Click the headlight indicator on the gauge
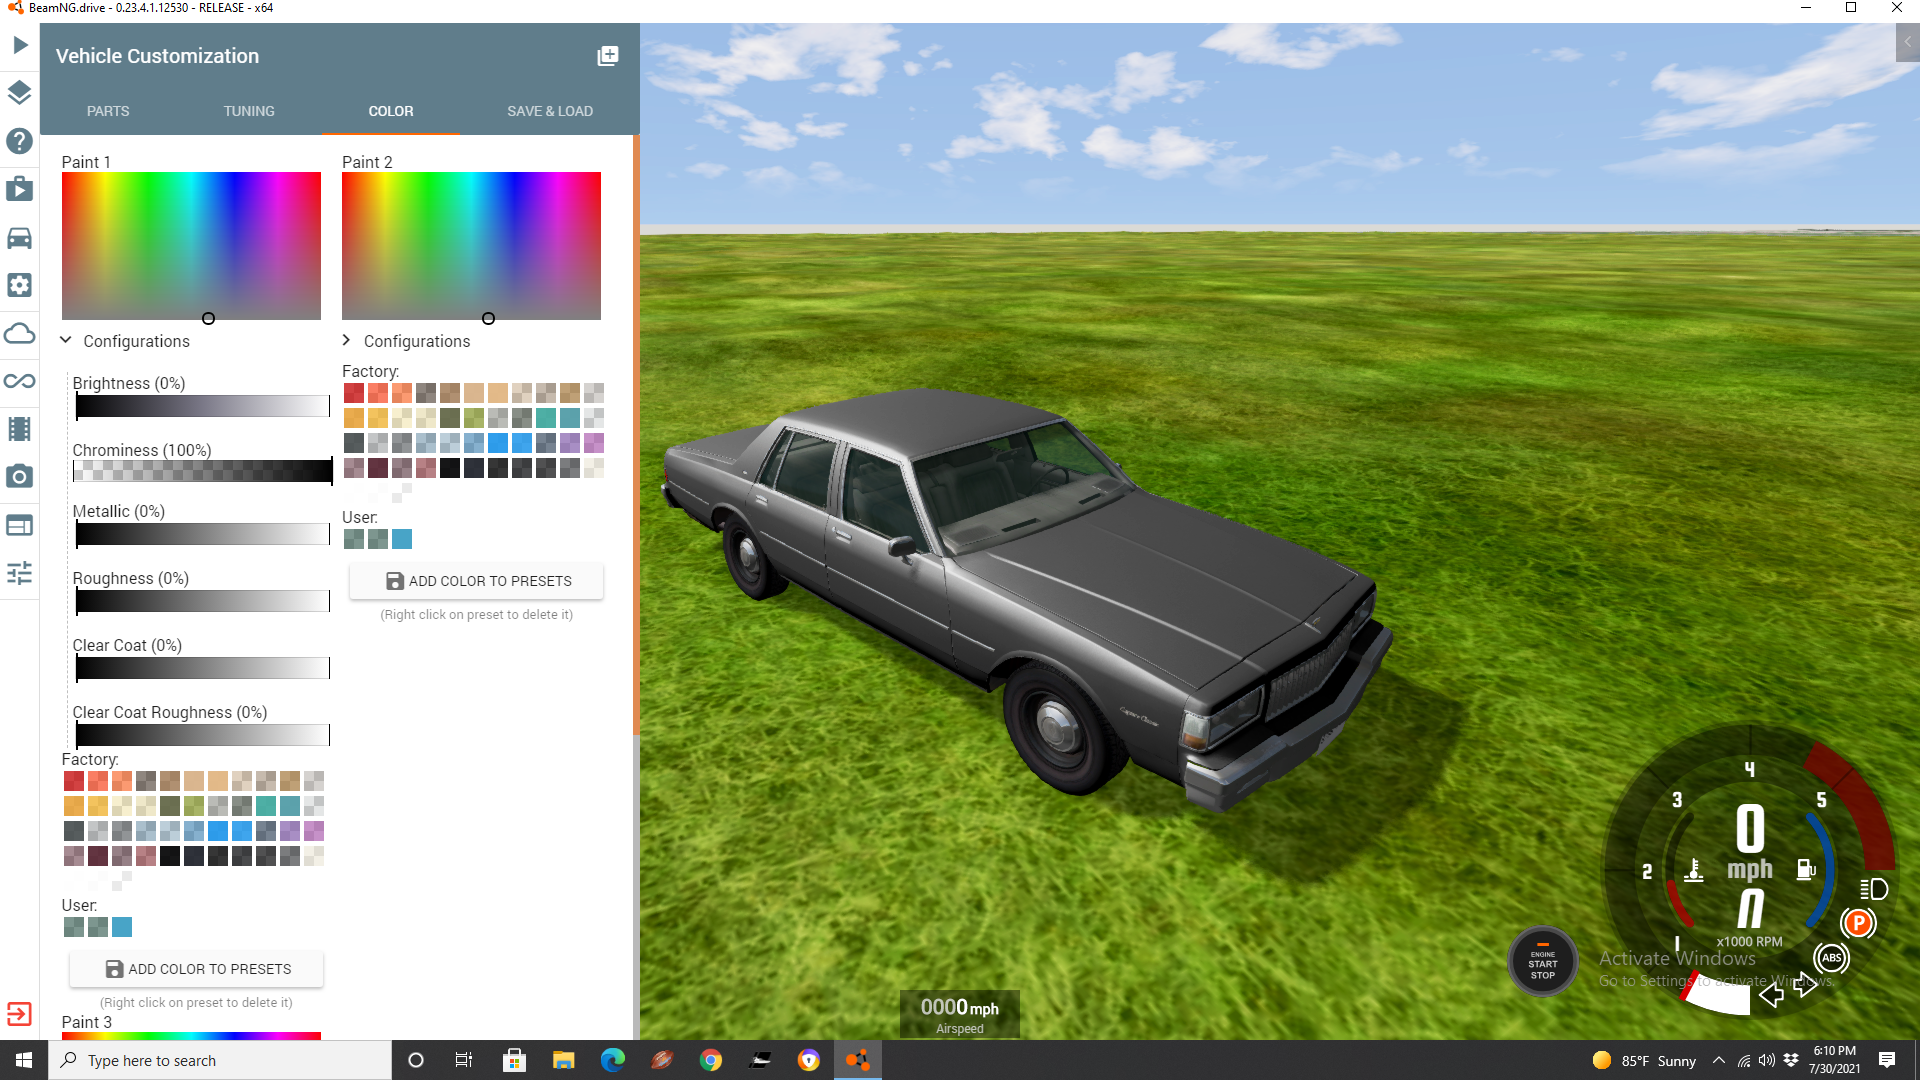Image resolution: width=1920 pixels, height=1080 pixels. pyautogui.click(x=1874, y=889)
